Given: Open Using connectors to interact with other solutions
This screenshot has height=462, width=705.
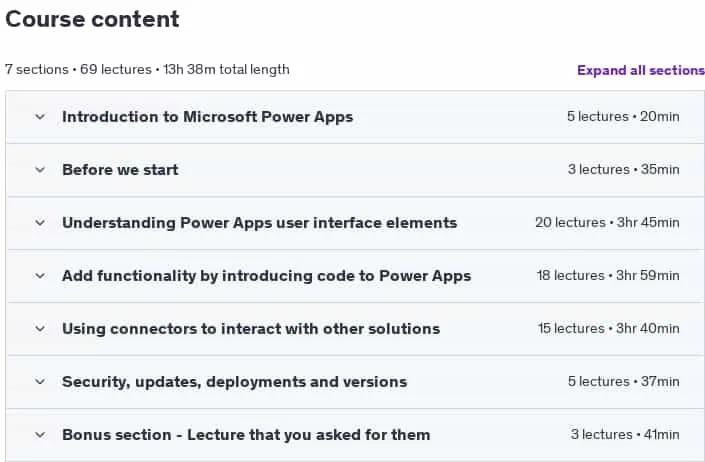Looking at the screenshot, I should [x=251, y=329].
